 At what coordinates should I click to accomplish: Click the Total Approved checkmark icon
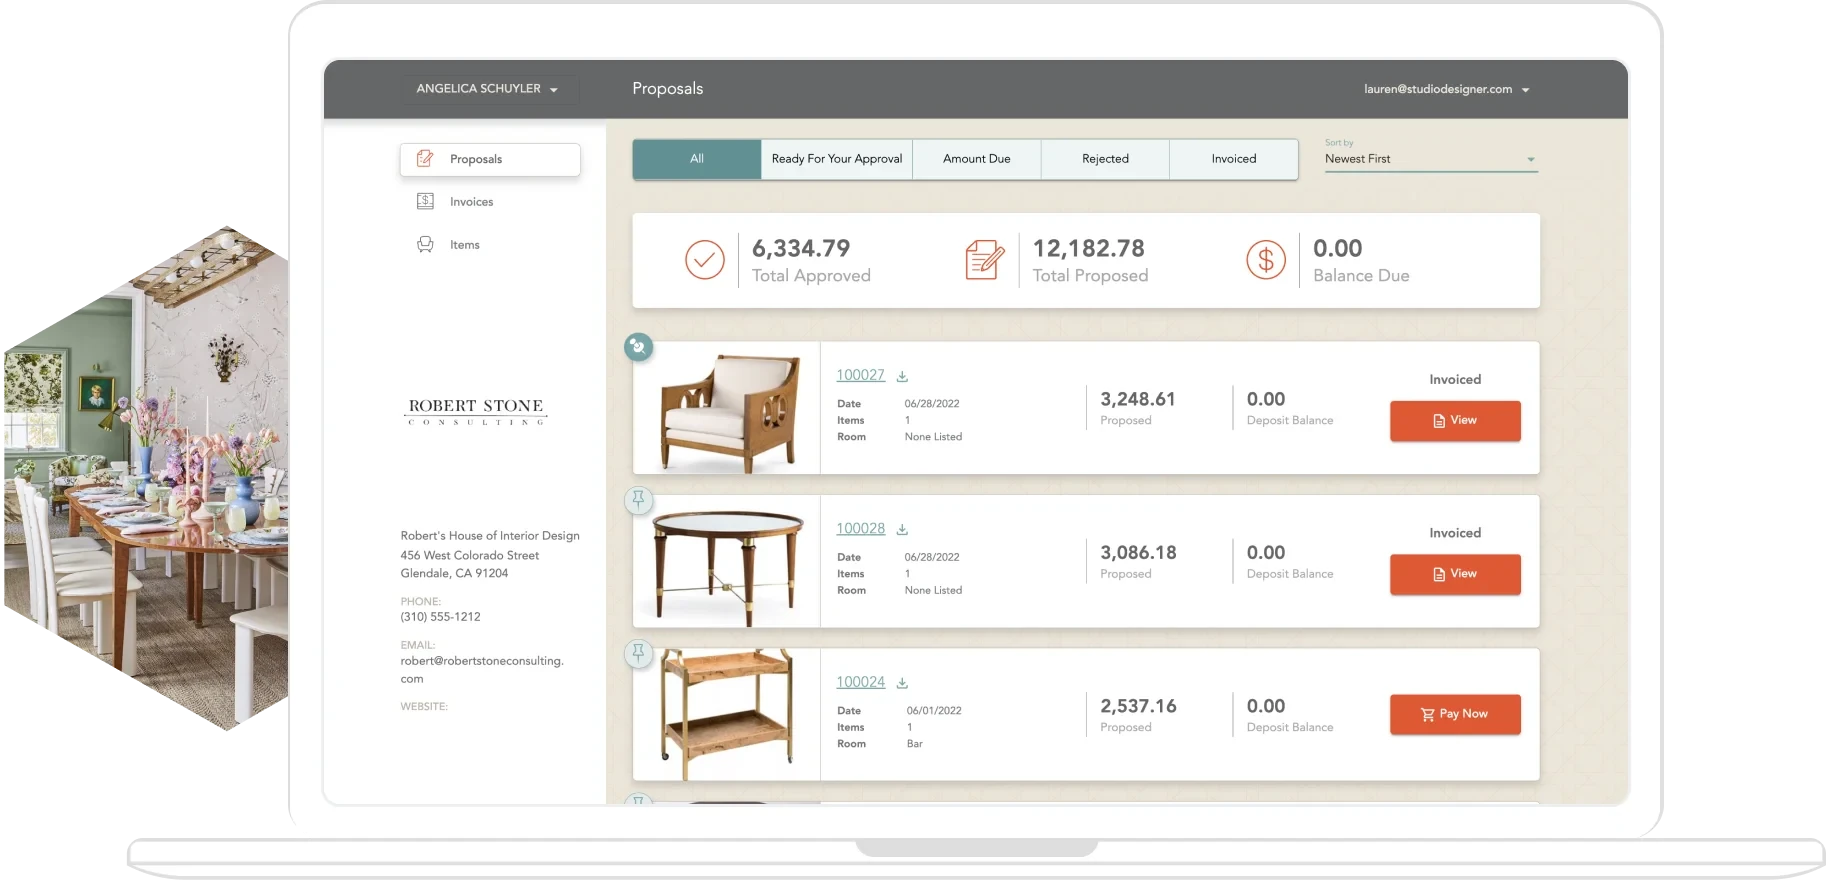click(x=705, y=260)
